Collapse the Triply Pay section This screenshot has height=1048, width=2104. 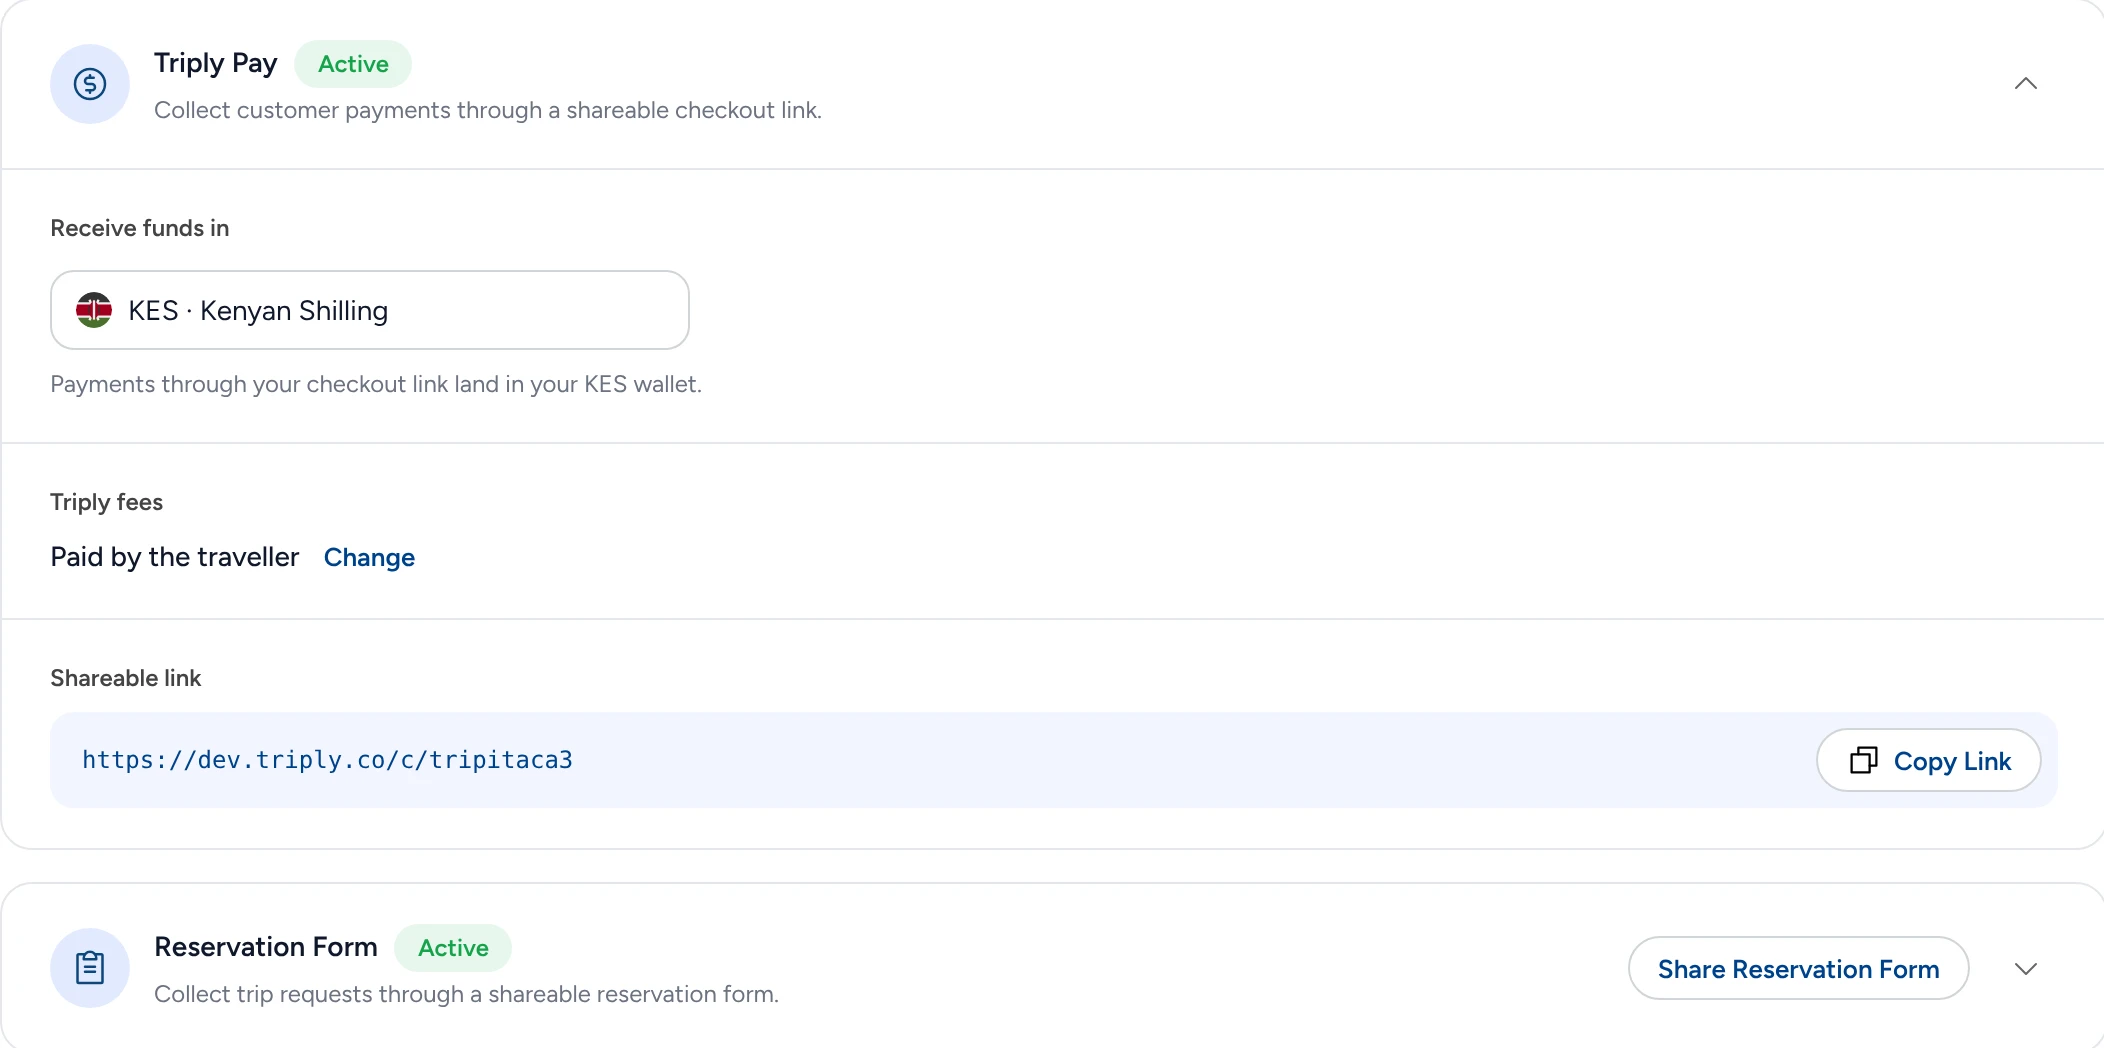[2025, 84]
